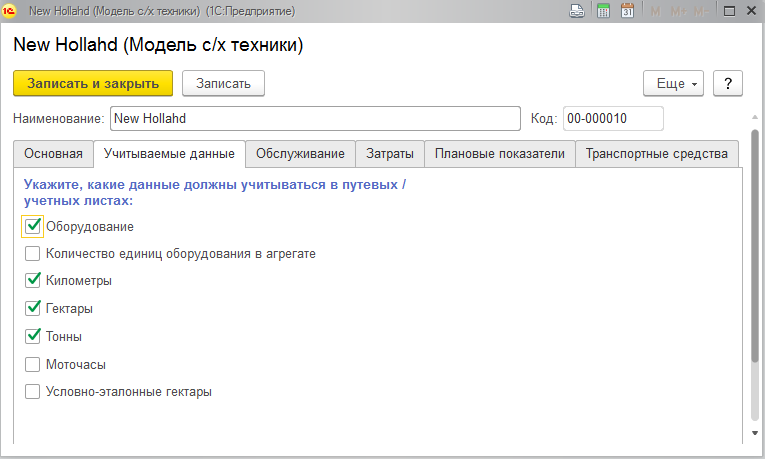Viewport: 765px width, 459px height.
Task: Maximize the New Hollahd window
Action: point(729,11)
